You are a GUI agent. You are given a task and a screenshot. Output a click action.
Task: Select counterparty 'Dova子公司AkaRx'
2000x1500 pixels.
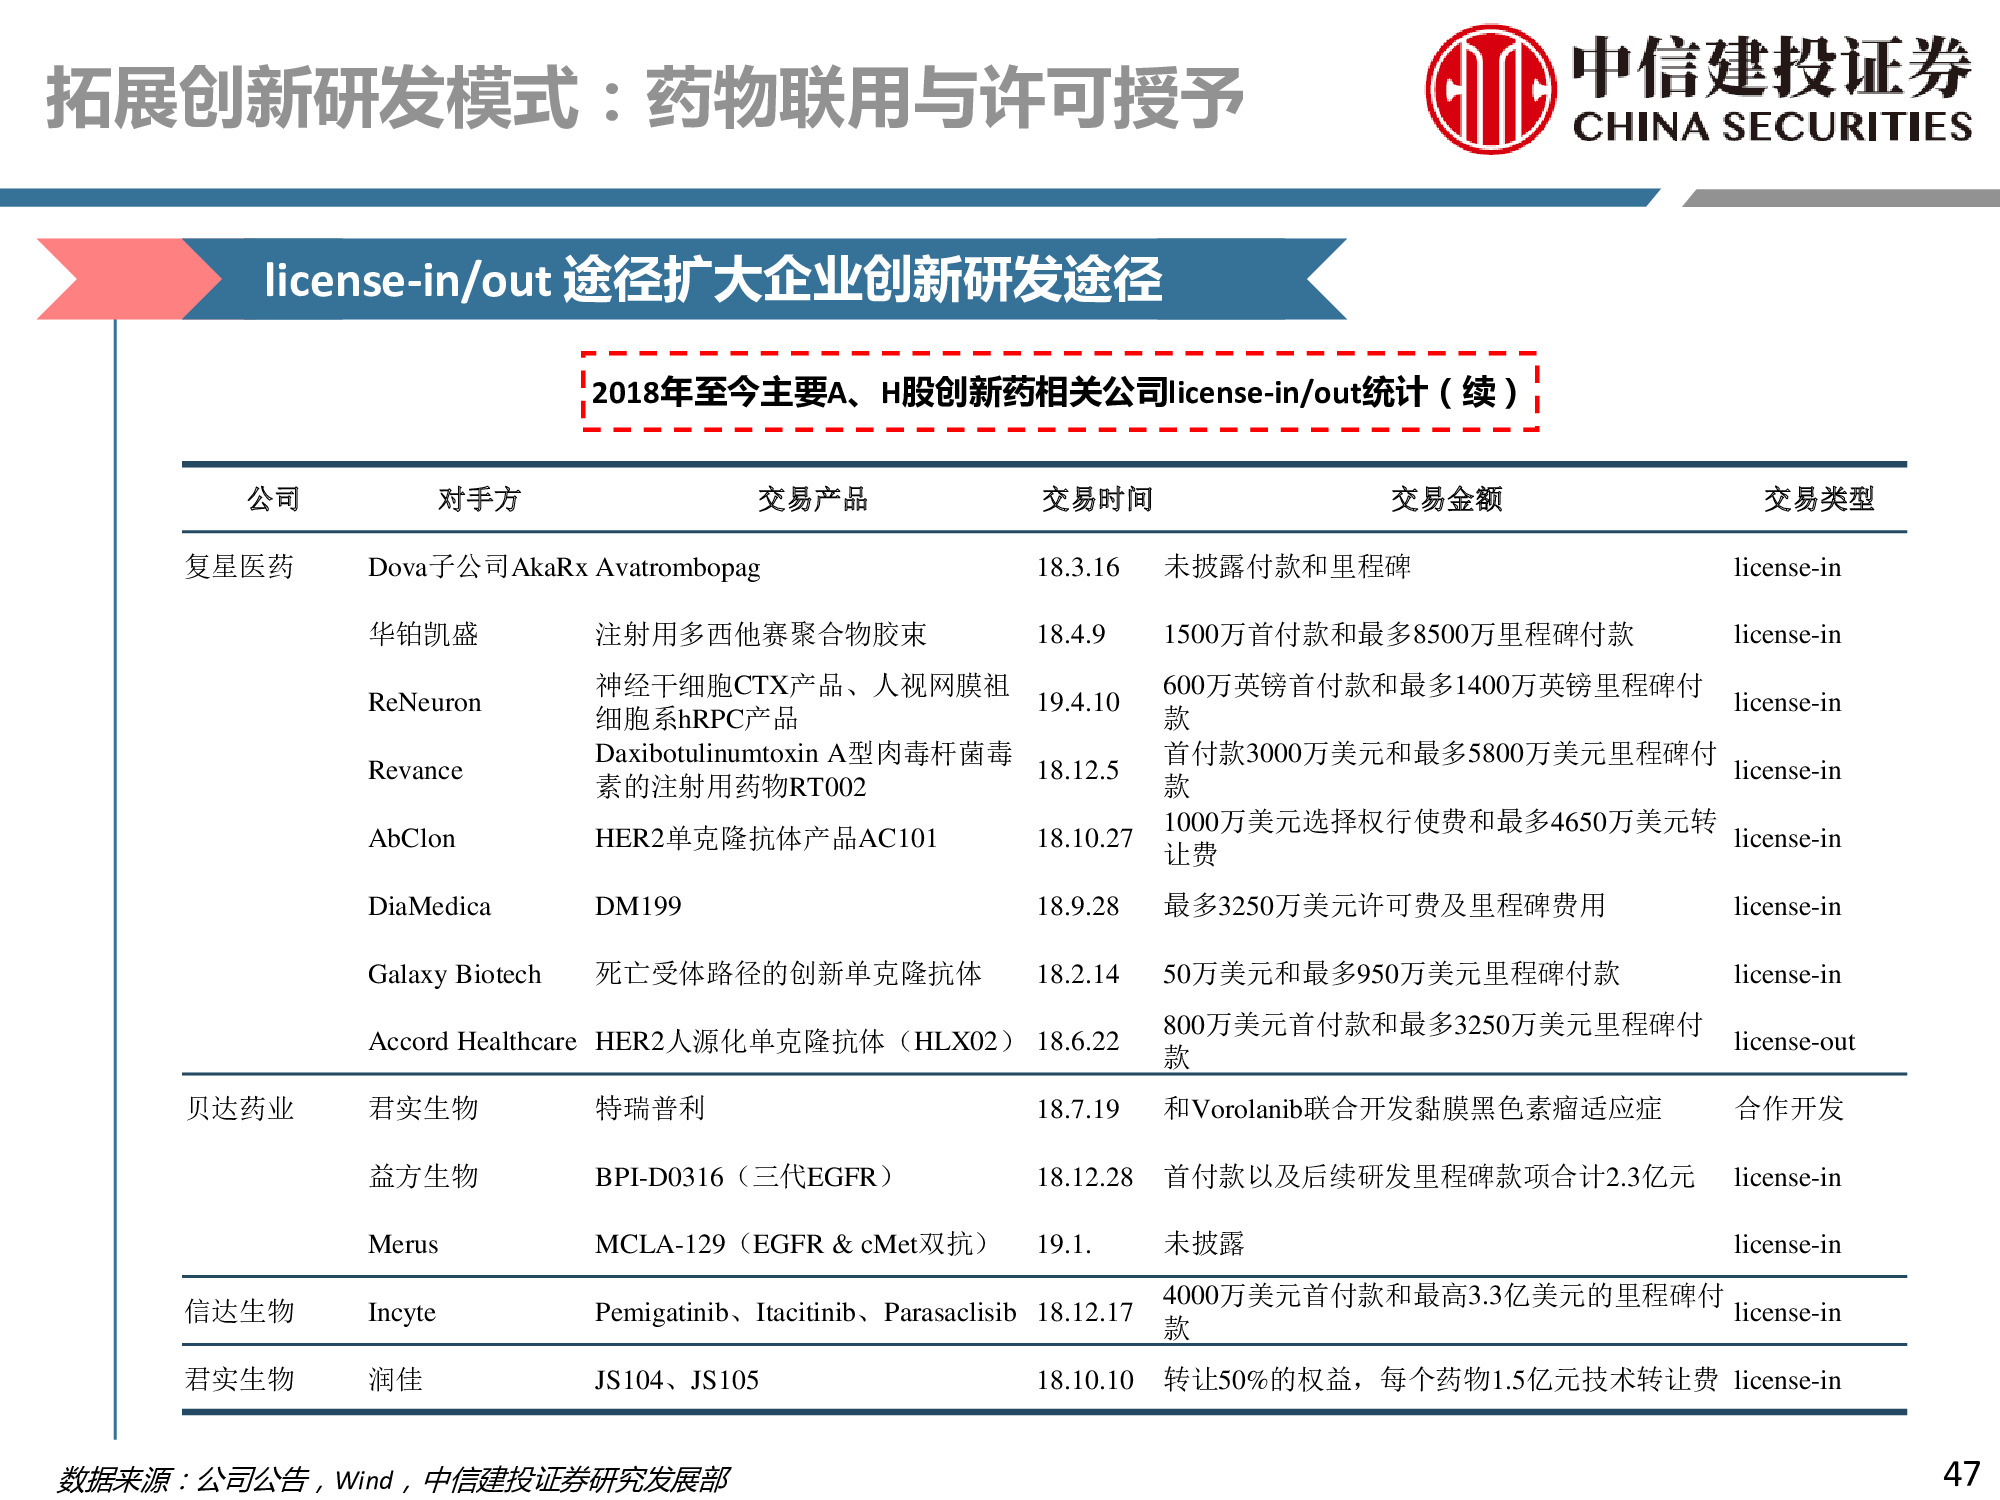[x=478, y=567]
